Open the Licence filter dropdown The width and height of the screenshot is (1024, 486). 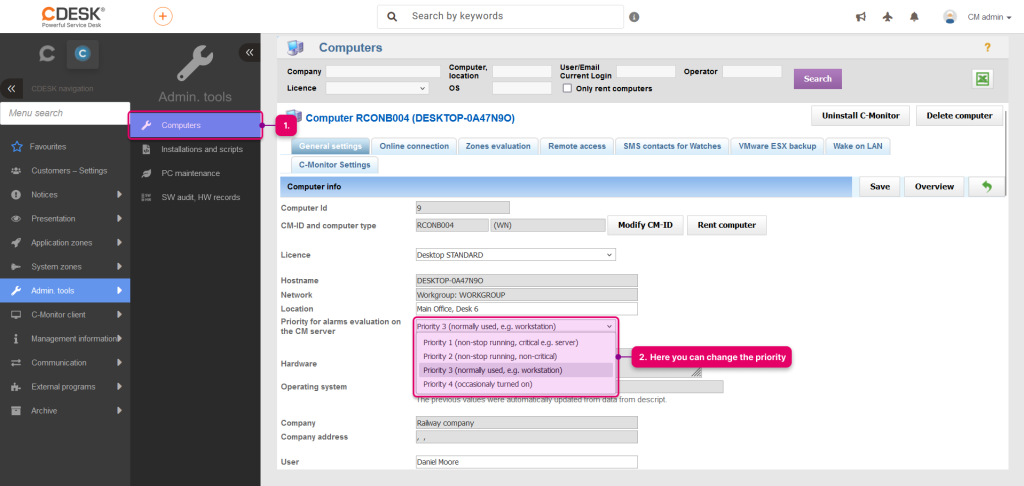377,88
